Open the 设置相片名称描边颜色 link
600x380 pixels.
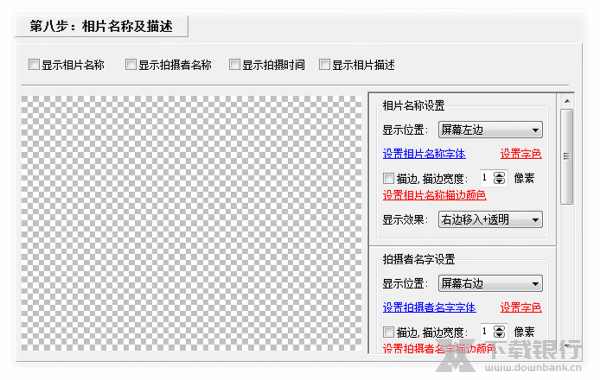tap(434, 195)
